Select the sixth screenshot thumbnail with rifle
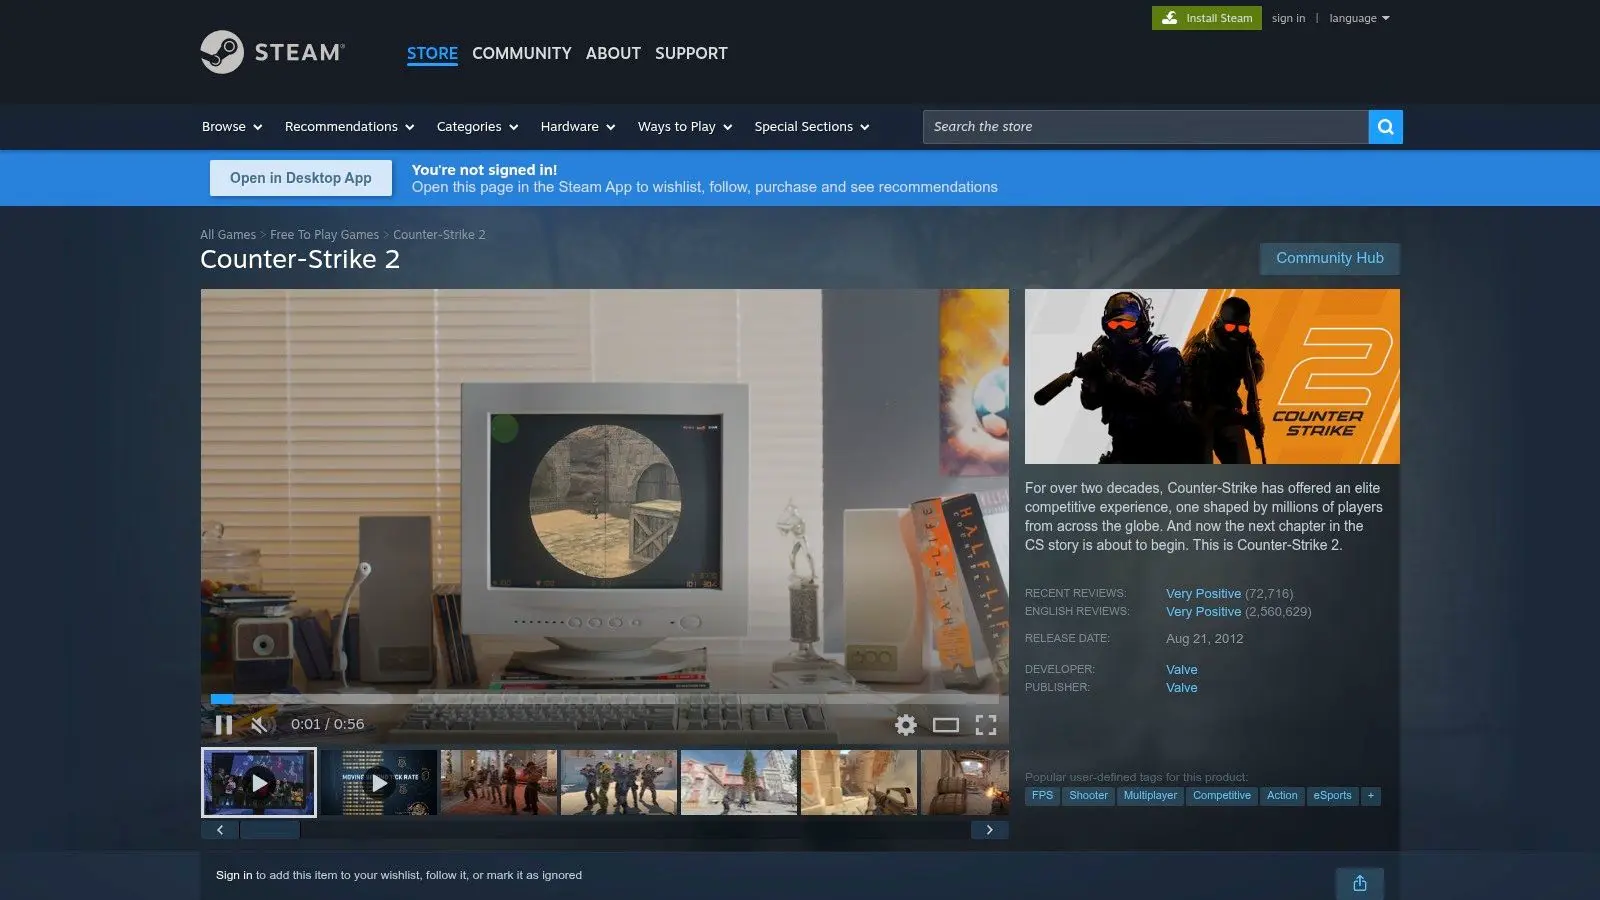This screenshot has height=900, width=1600. (x=859, y=782)
